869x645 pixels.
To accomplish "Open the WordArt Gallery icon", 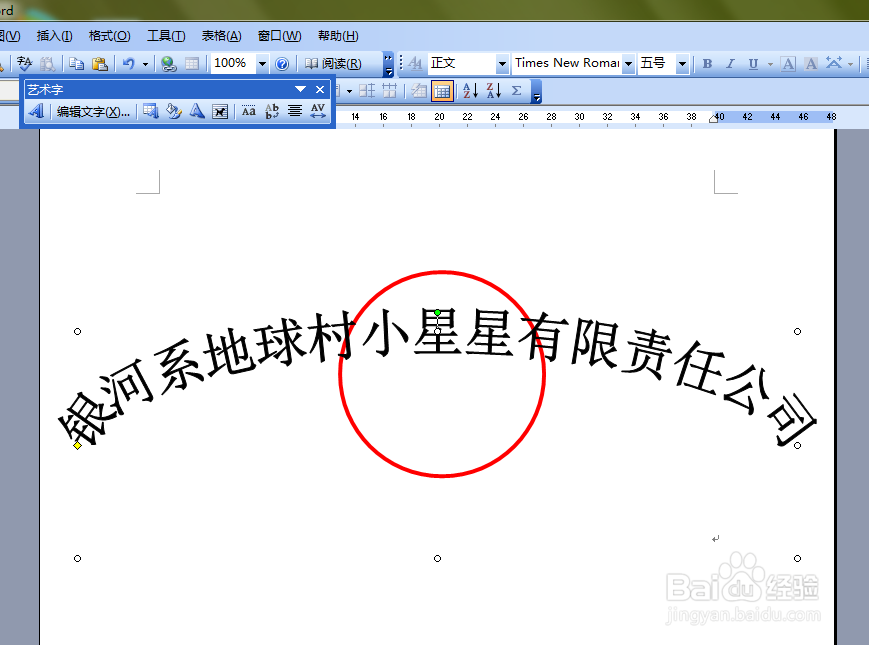I will click(151, 111).
